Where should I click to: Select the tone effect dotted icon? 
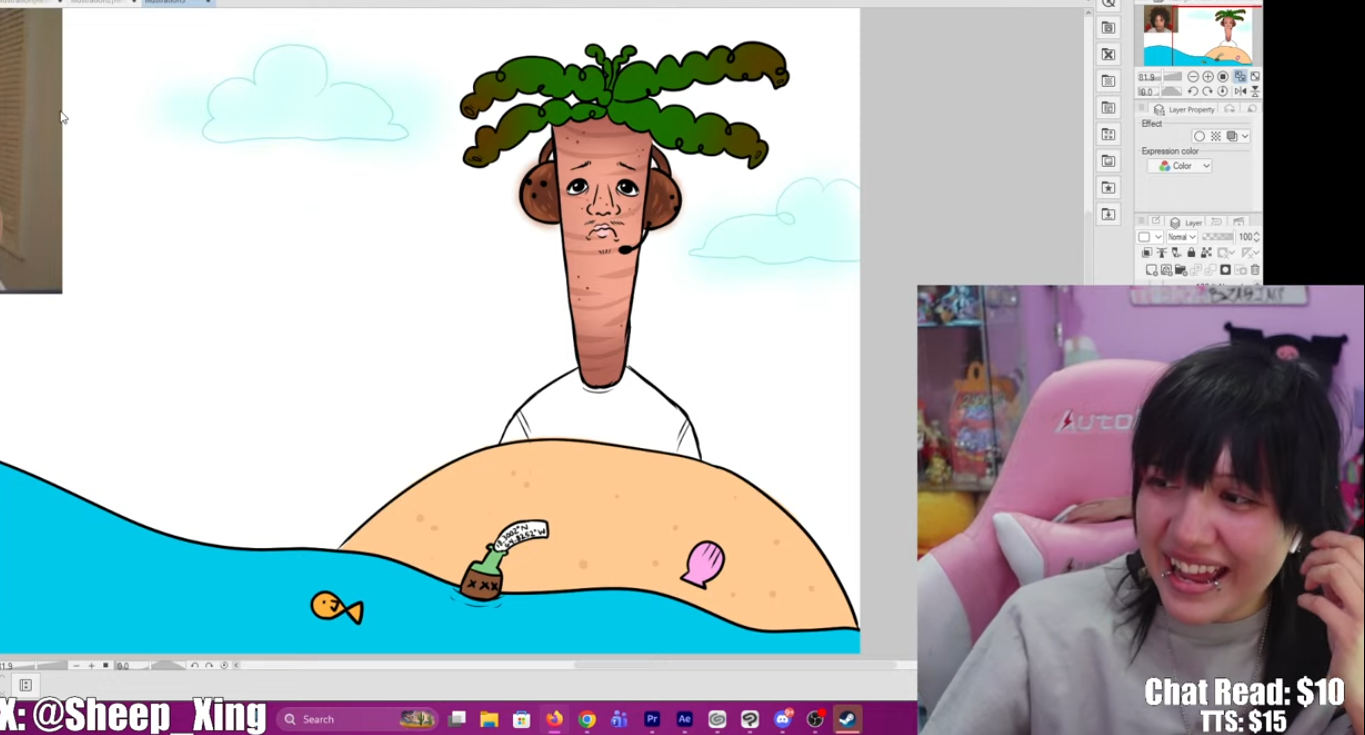[1216, 136]
